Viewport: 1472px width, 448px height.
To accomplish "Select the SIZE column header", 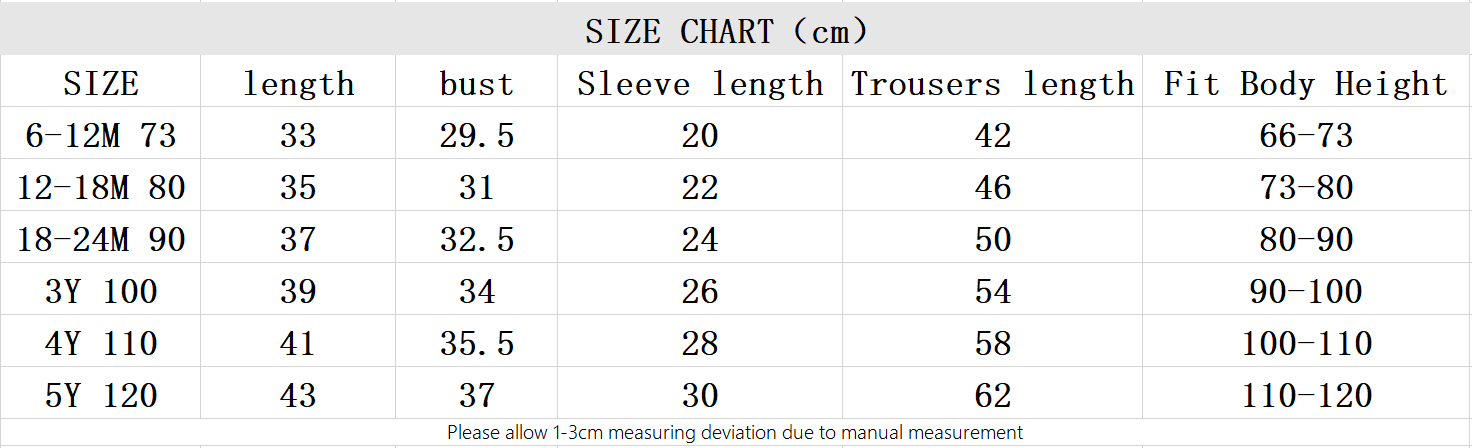I will pyautogui.click(x=101, y=84).
